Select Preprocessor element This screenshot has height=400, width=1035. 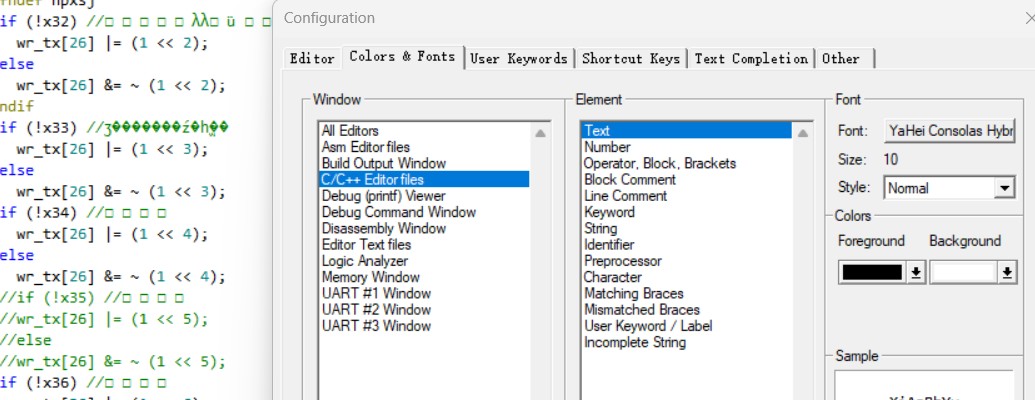686,261
